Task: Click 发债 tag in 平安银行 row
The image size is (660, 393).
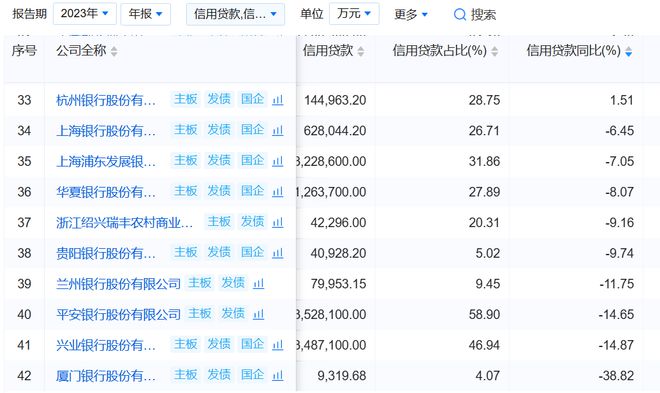Action: 233,314
